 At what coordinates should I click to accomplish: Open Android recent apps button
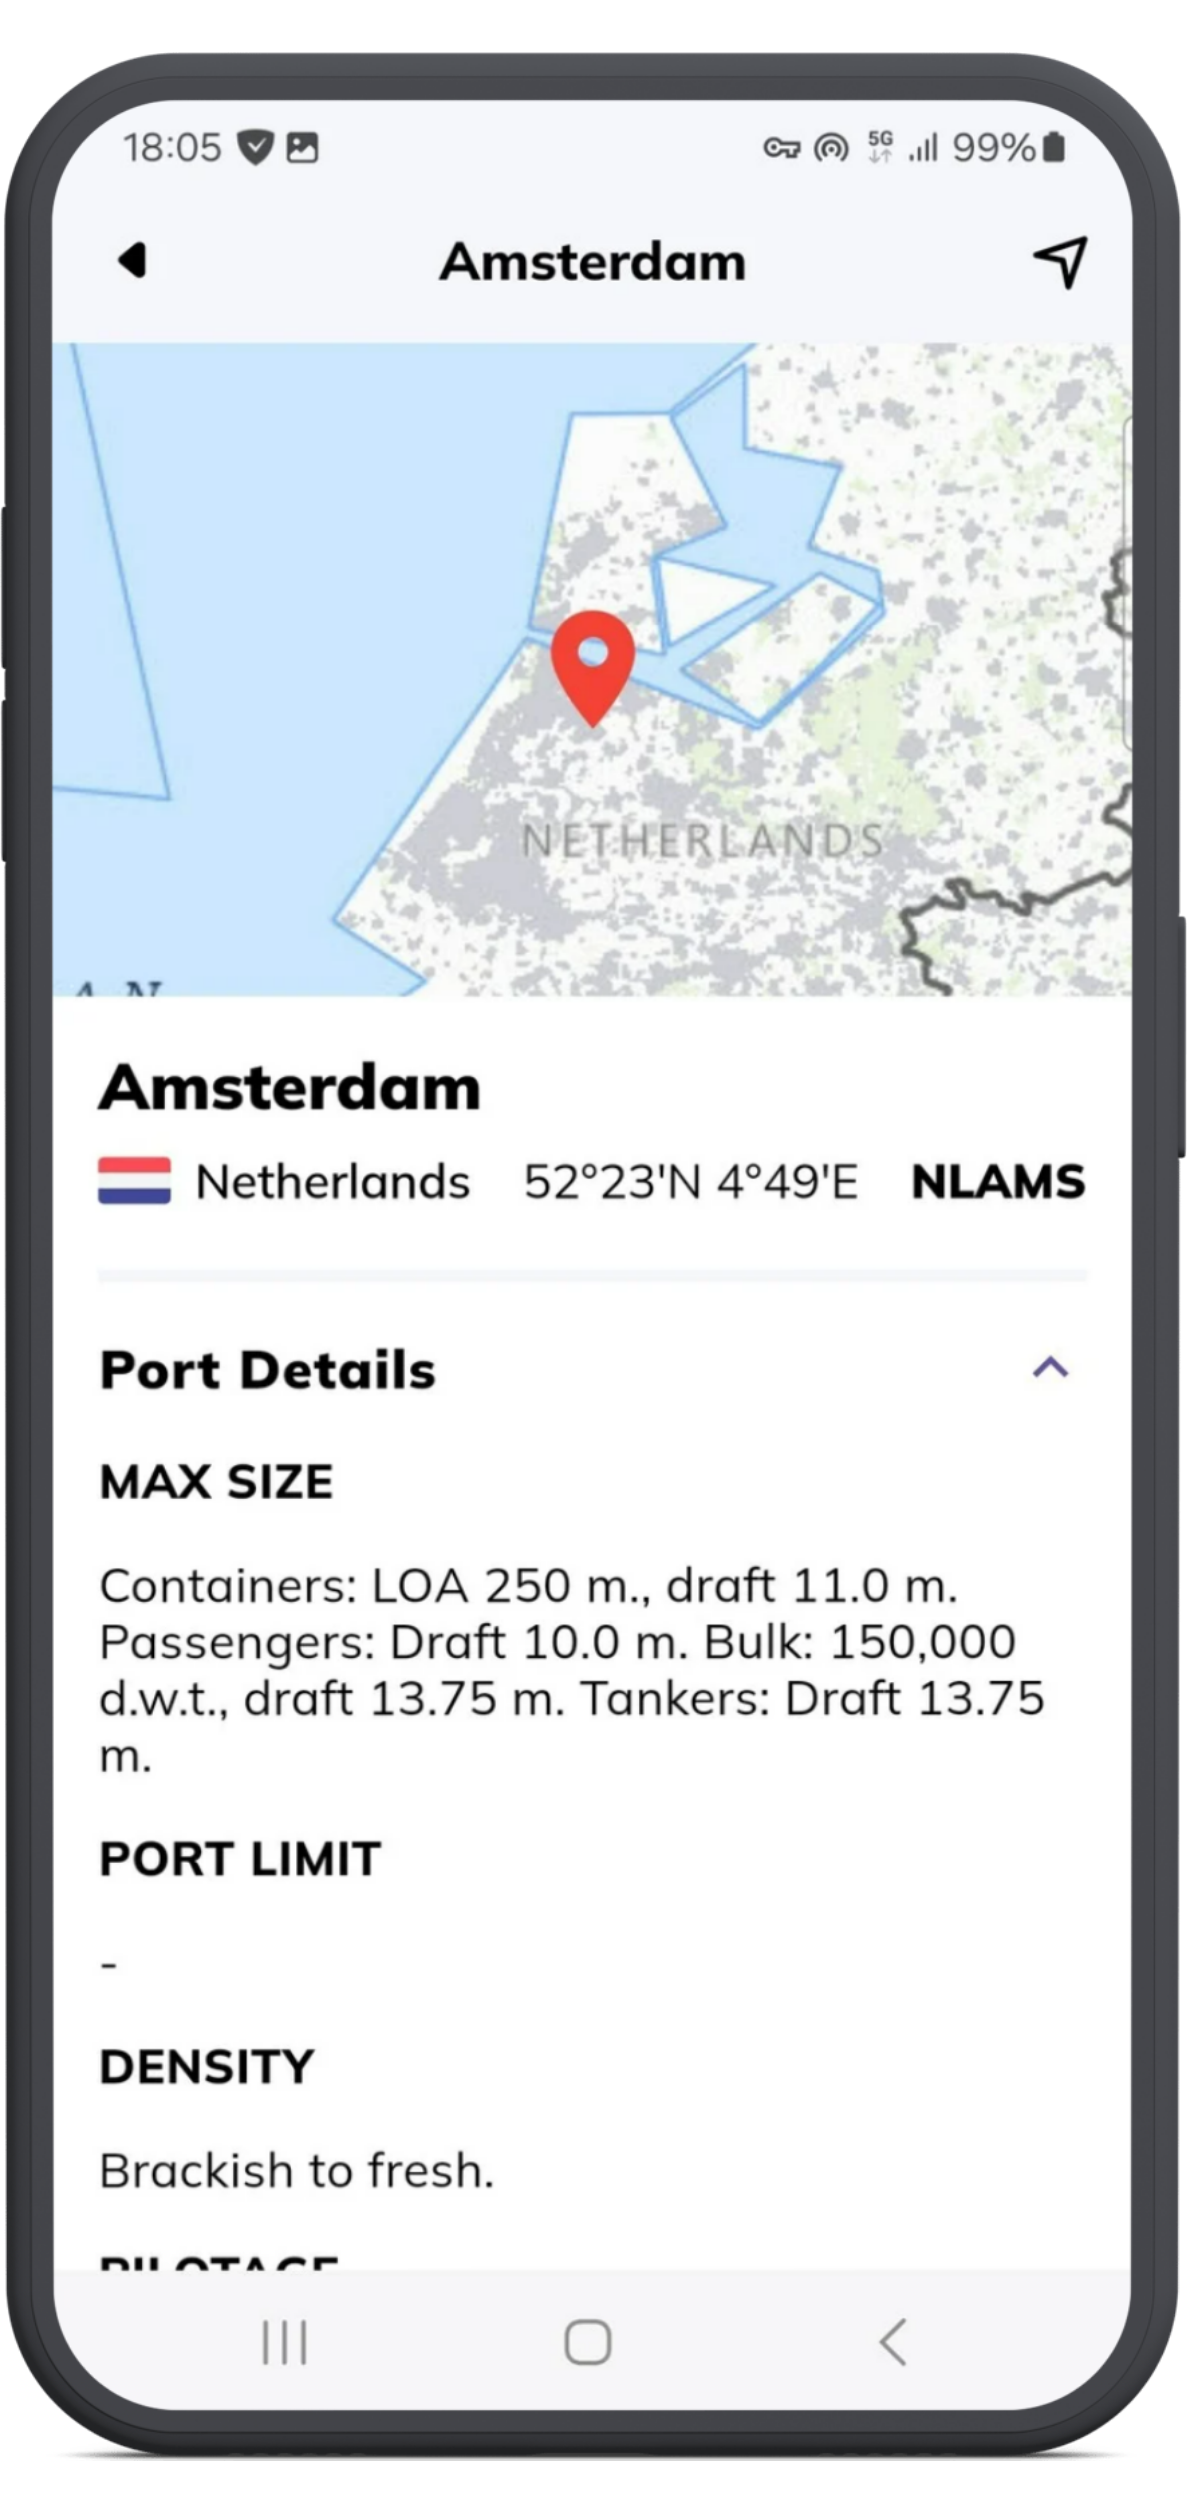pos(284,2342)
